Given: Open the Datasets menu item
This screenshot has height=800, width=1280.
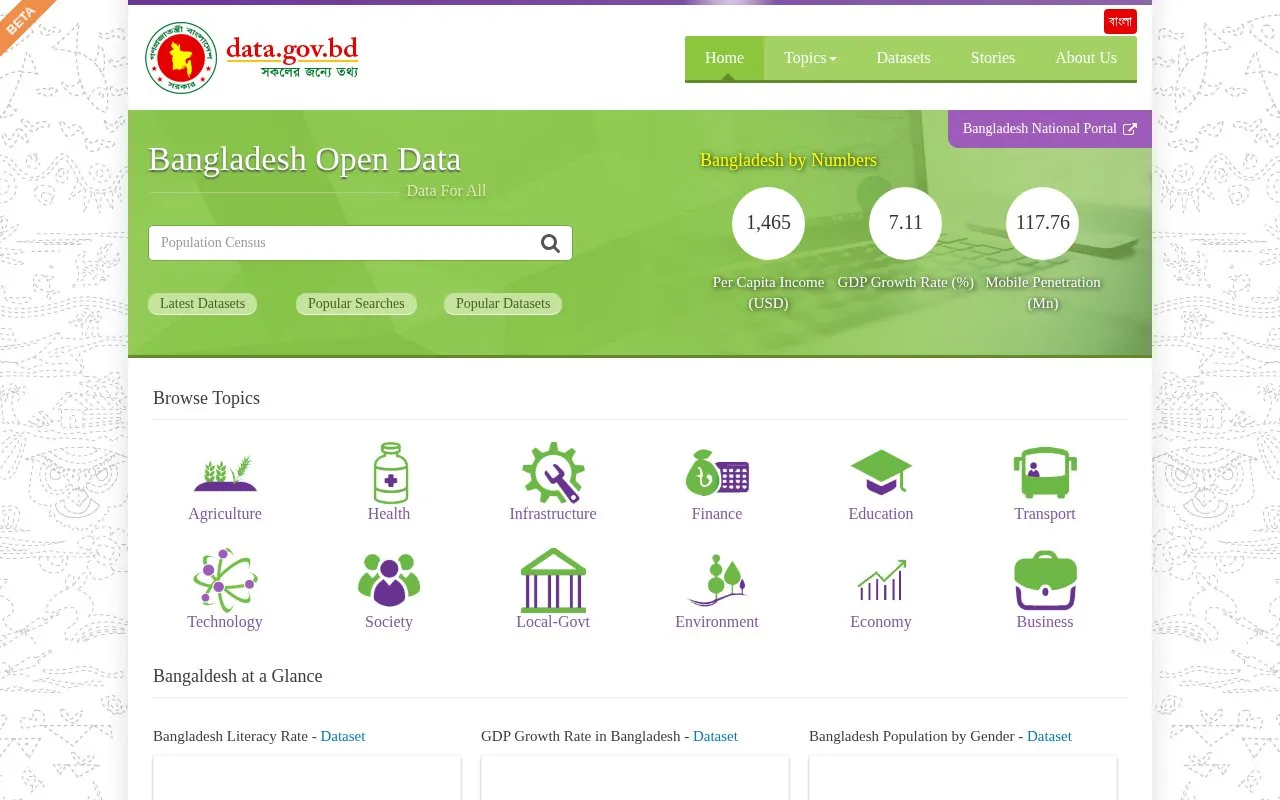Looking at the screenshot, I should [x=903, y=58].
